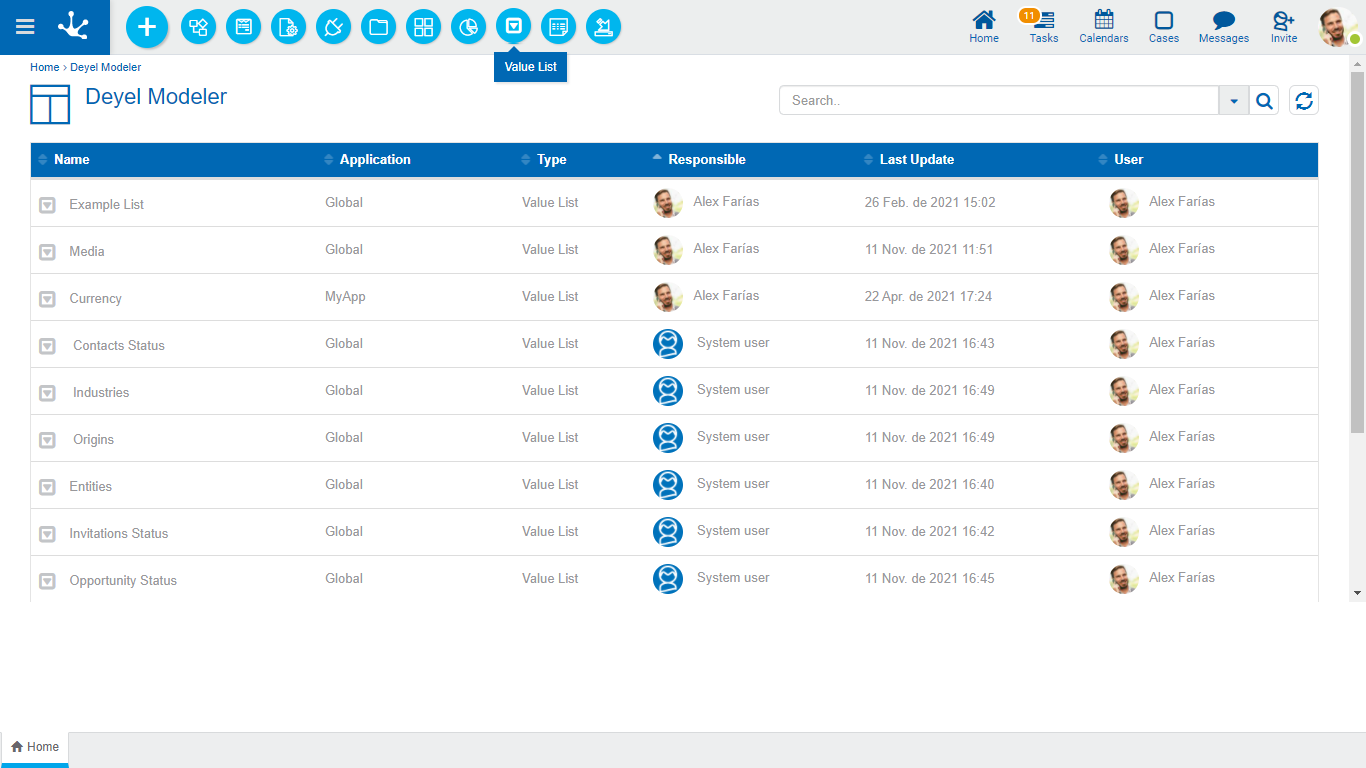Open Cases

click(x=1164, y=27)
